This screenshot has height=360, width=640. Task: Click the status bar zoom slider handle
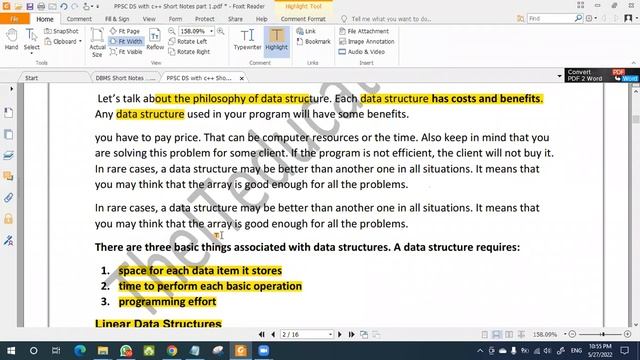point(602,334)
